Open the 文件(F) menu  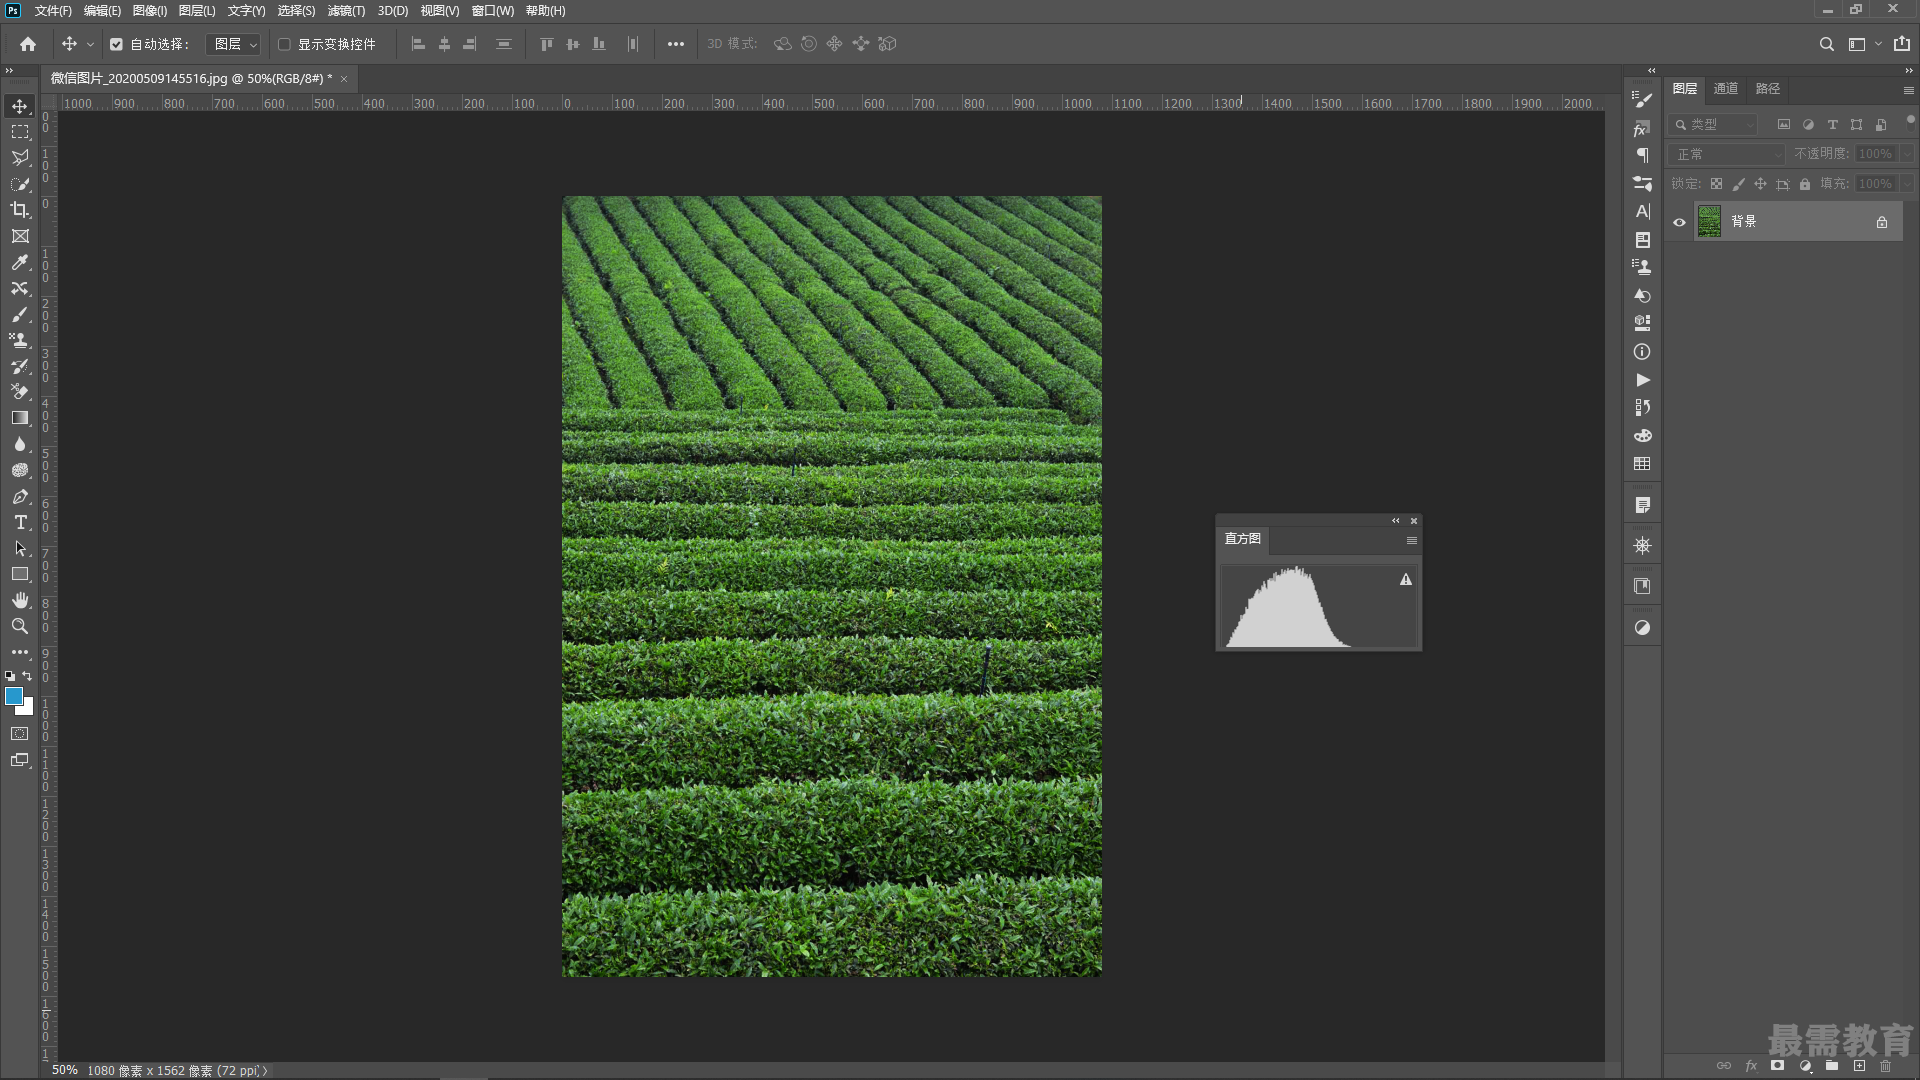pyautogui.click(x=53, y=10)
